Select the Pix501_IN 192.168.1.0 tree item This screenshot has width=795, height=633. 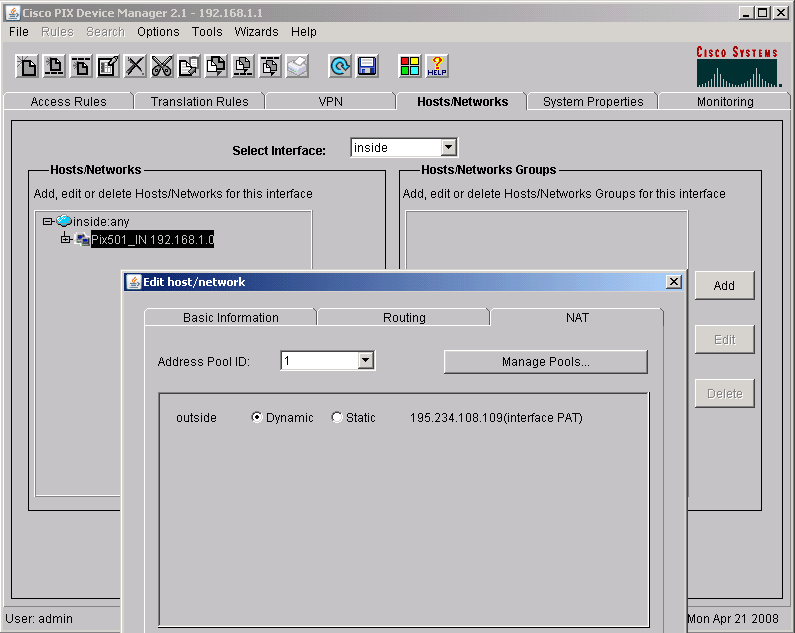point(152,239)
